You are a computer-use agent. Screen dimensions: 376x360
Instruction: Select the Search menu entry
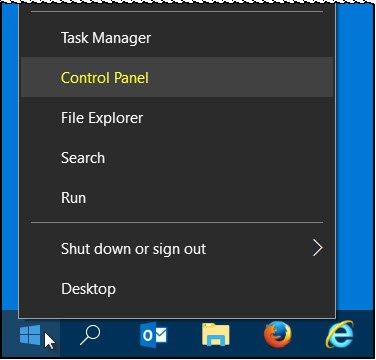[x=177, y=158]
